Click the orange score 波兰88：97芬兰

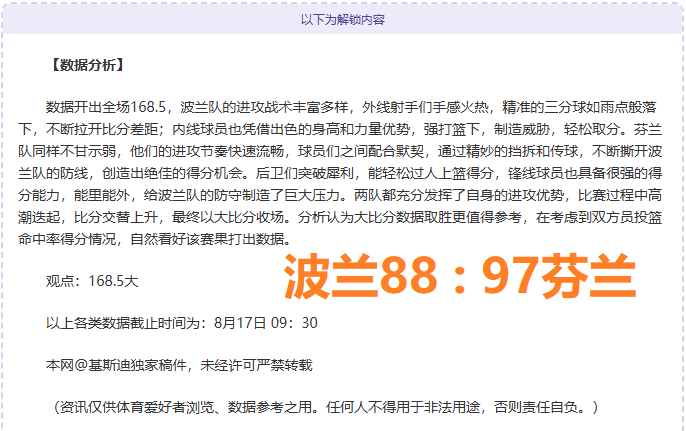pos(460,277)
